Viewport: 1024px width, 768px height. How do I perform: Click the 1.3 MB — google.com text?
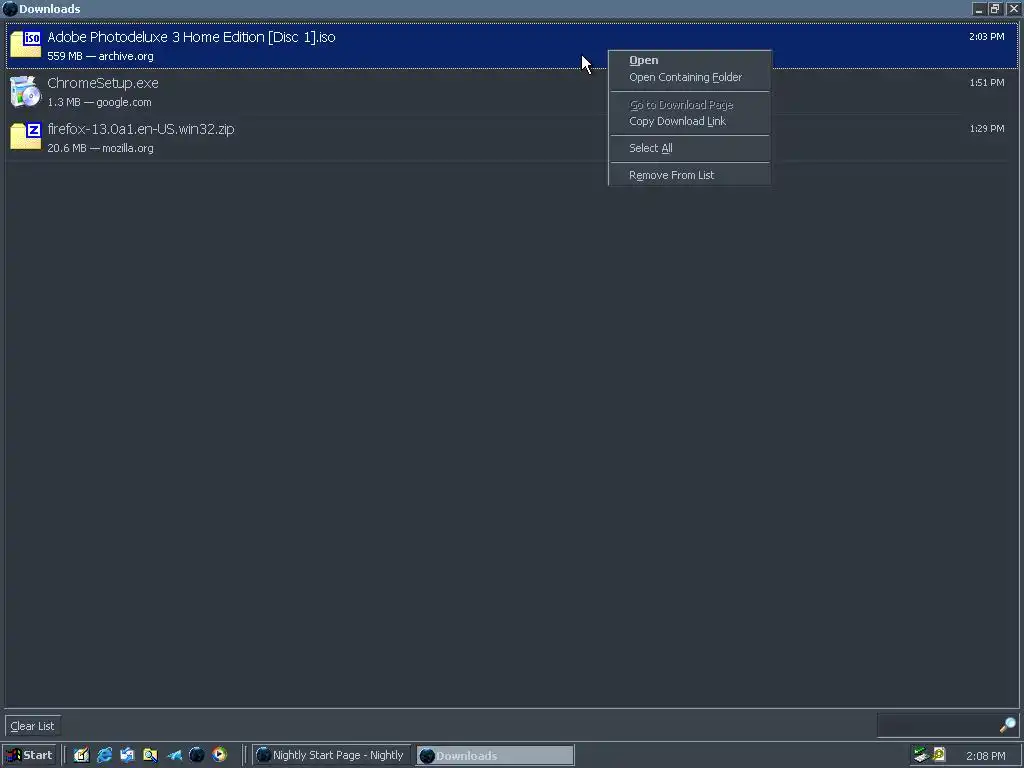click(99, 103)
